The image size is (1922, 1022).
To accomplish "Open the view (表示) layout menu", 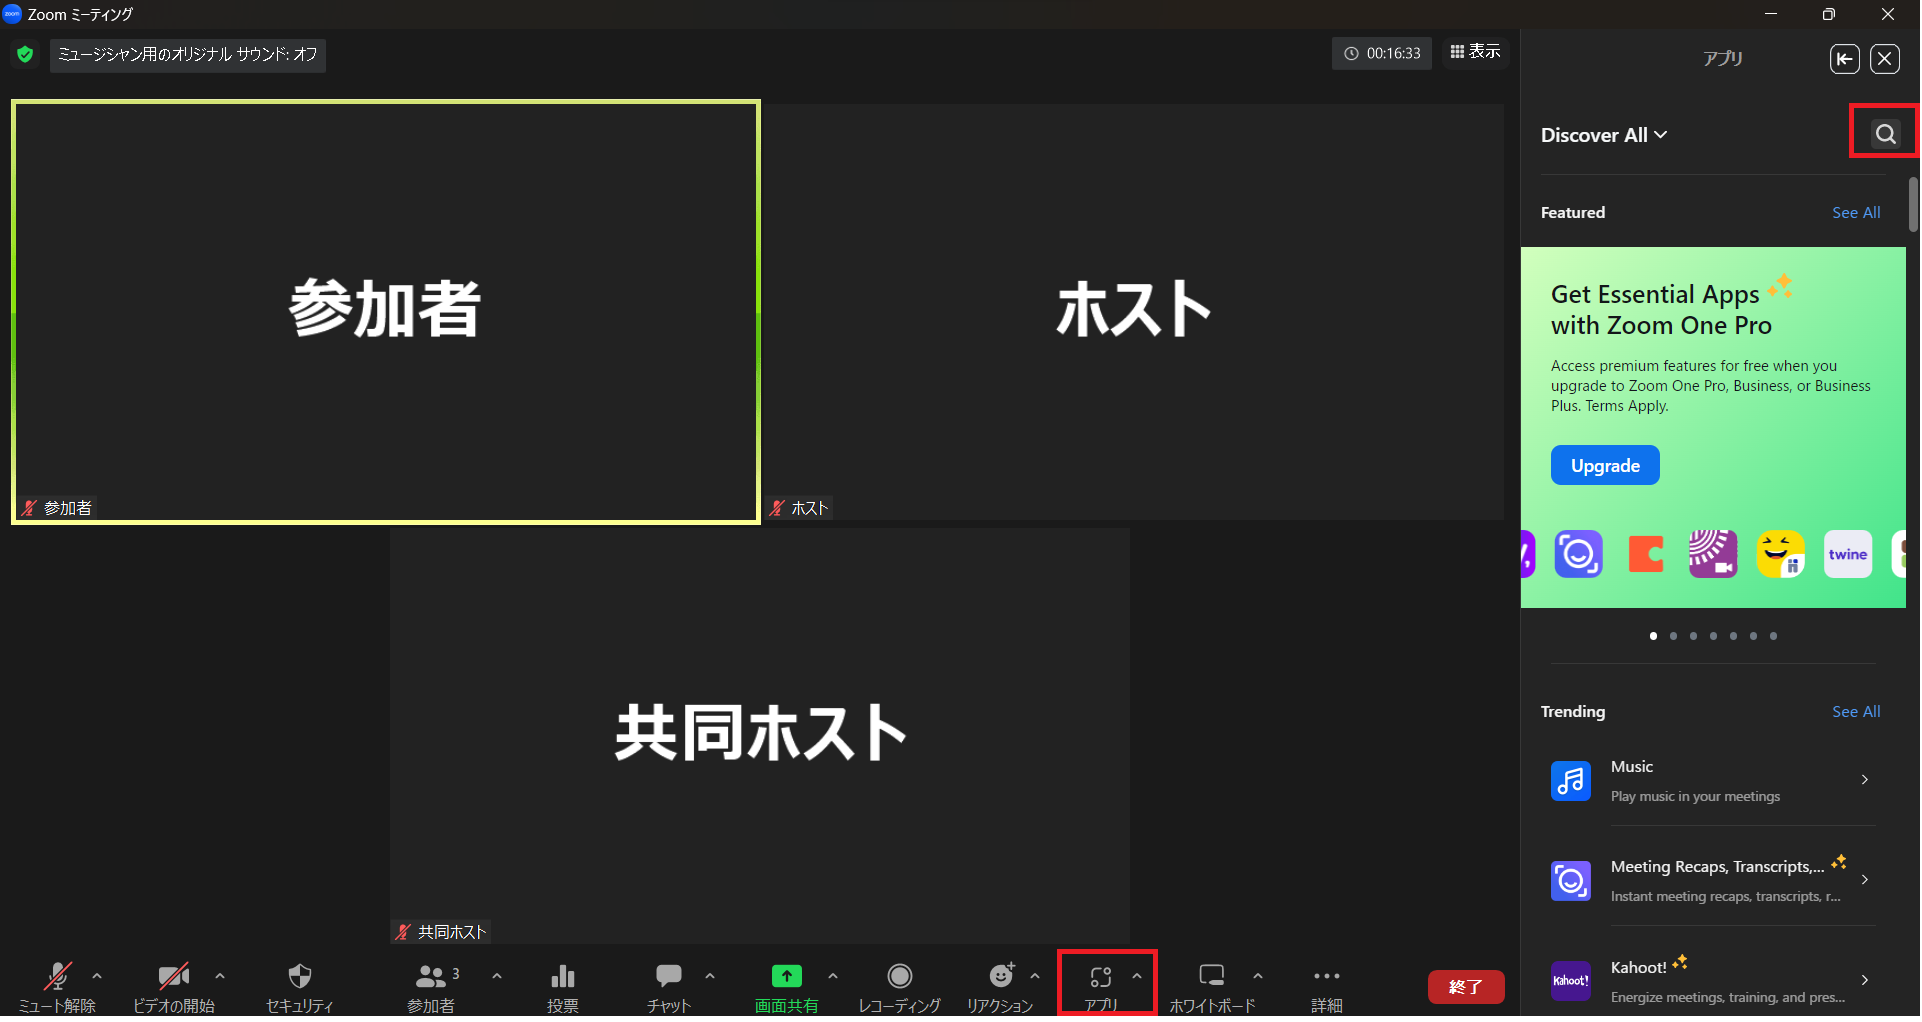I will click(x=1475, y=52).
